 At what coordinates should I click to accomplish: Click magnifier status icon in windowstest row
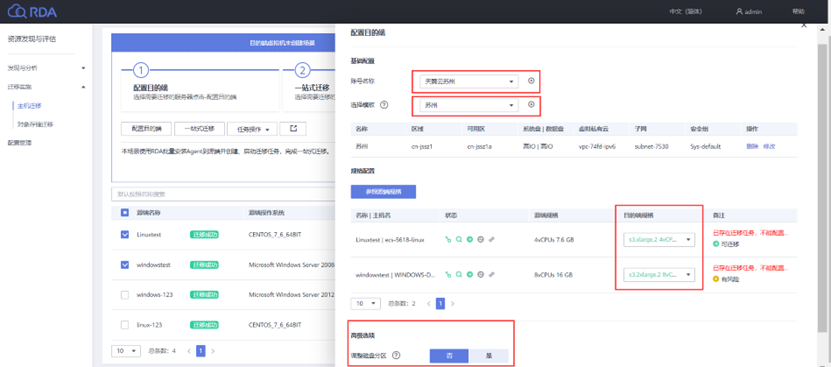tap(459, 275)
